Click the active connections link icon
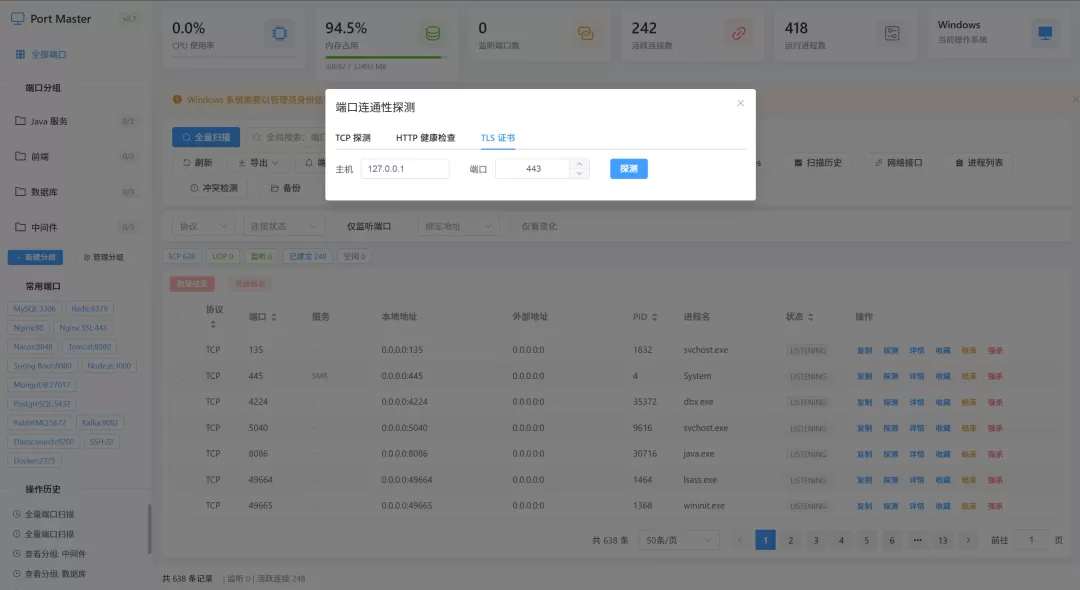 pyautogui.click(x=738, y=33)
